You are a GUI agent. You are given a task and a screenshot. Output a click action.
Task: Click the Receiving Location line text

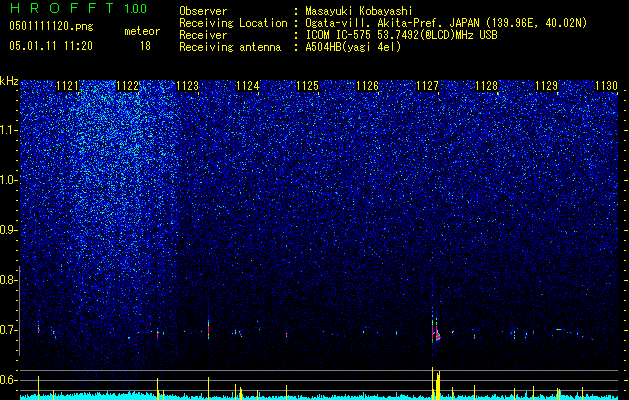(x=446, y=23)
